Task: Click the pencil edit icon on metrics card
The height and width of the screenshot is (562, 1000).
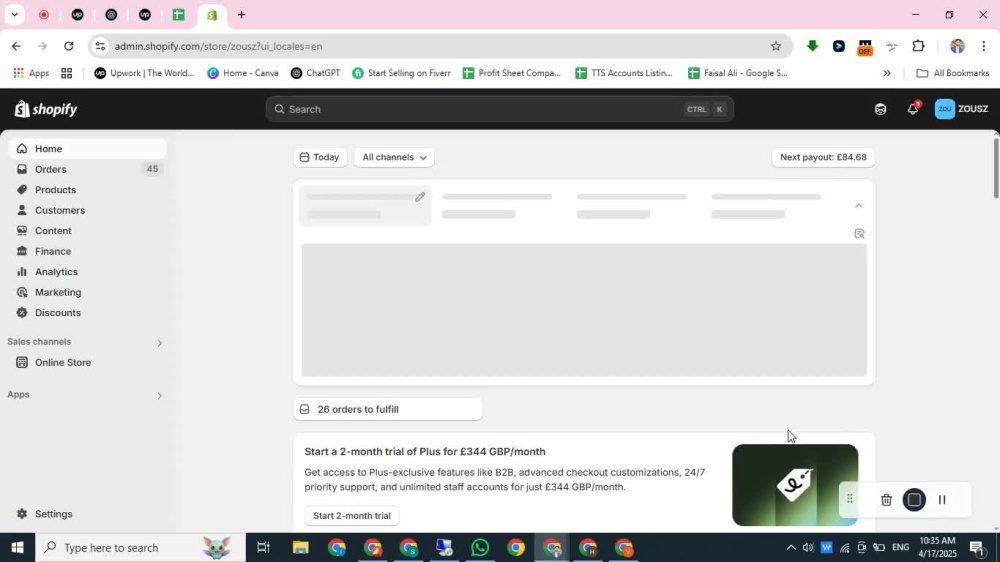Action: coord(420,197)
